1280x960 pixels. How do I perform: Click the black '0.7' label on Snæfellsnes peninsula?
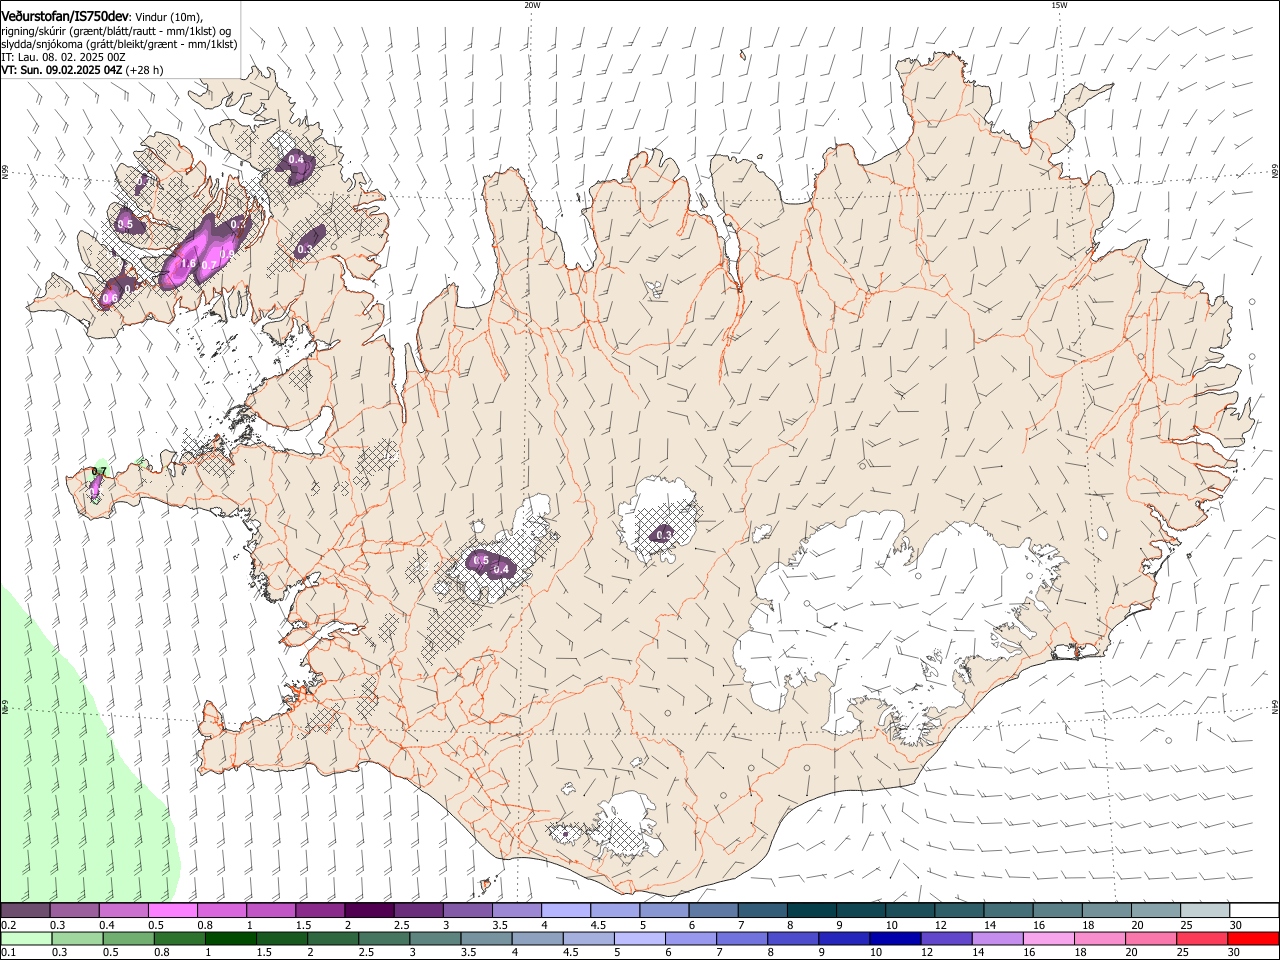[99, 471]
